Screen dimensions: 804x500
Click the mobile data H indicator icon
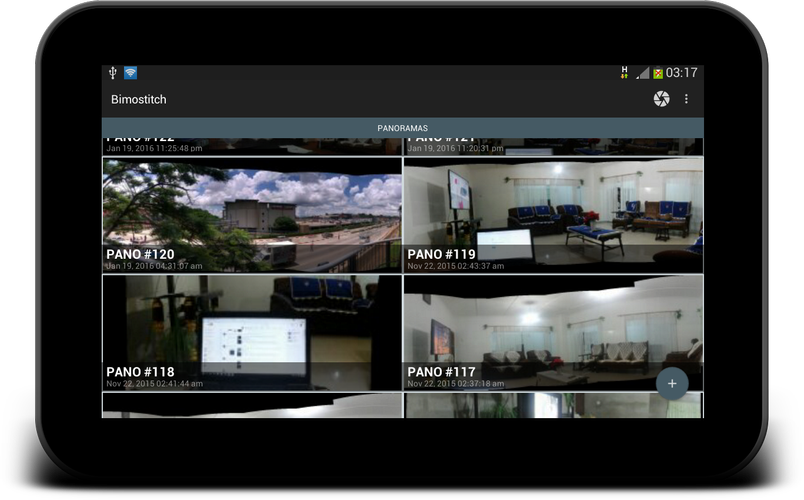pos(624,73)
